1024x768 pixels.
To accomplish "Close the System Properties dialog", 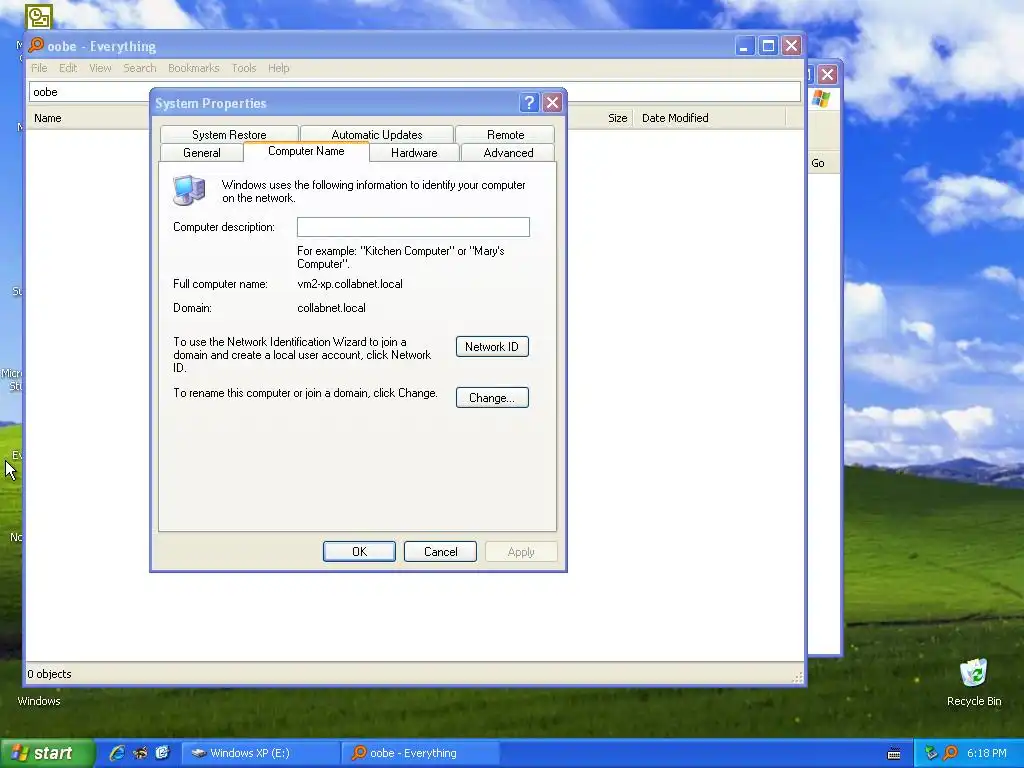I will pyautogui.click(x=552, y=103).
